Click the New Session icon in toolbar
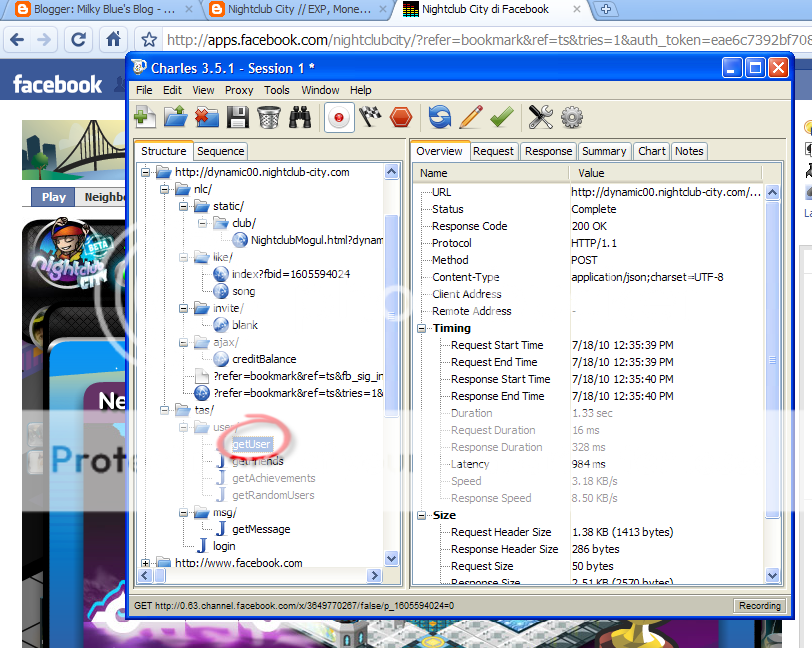 (146, 117)
